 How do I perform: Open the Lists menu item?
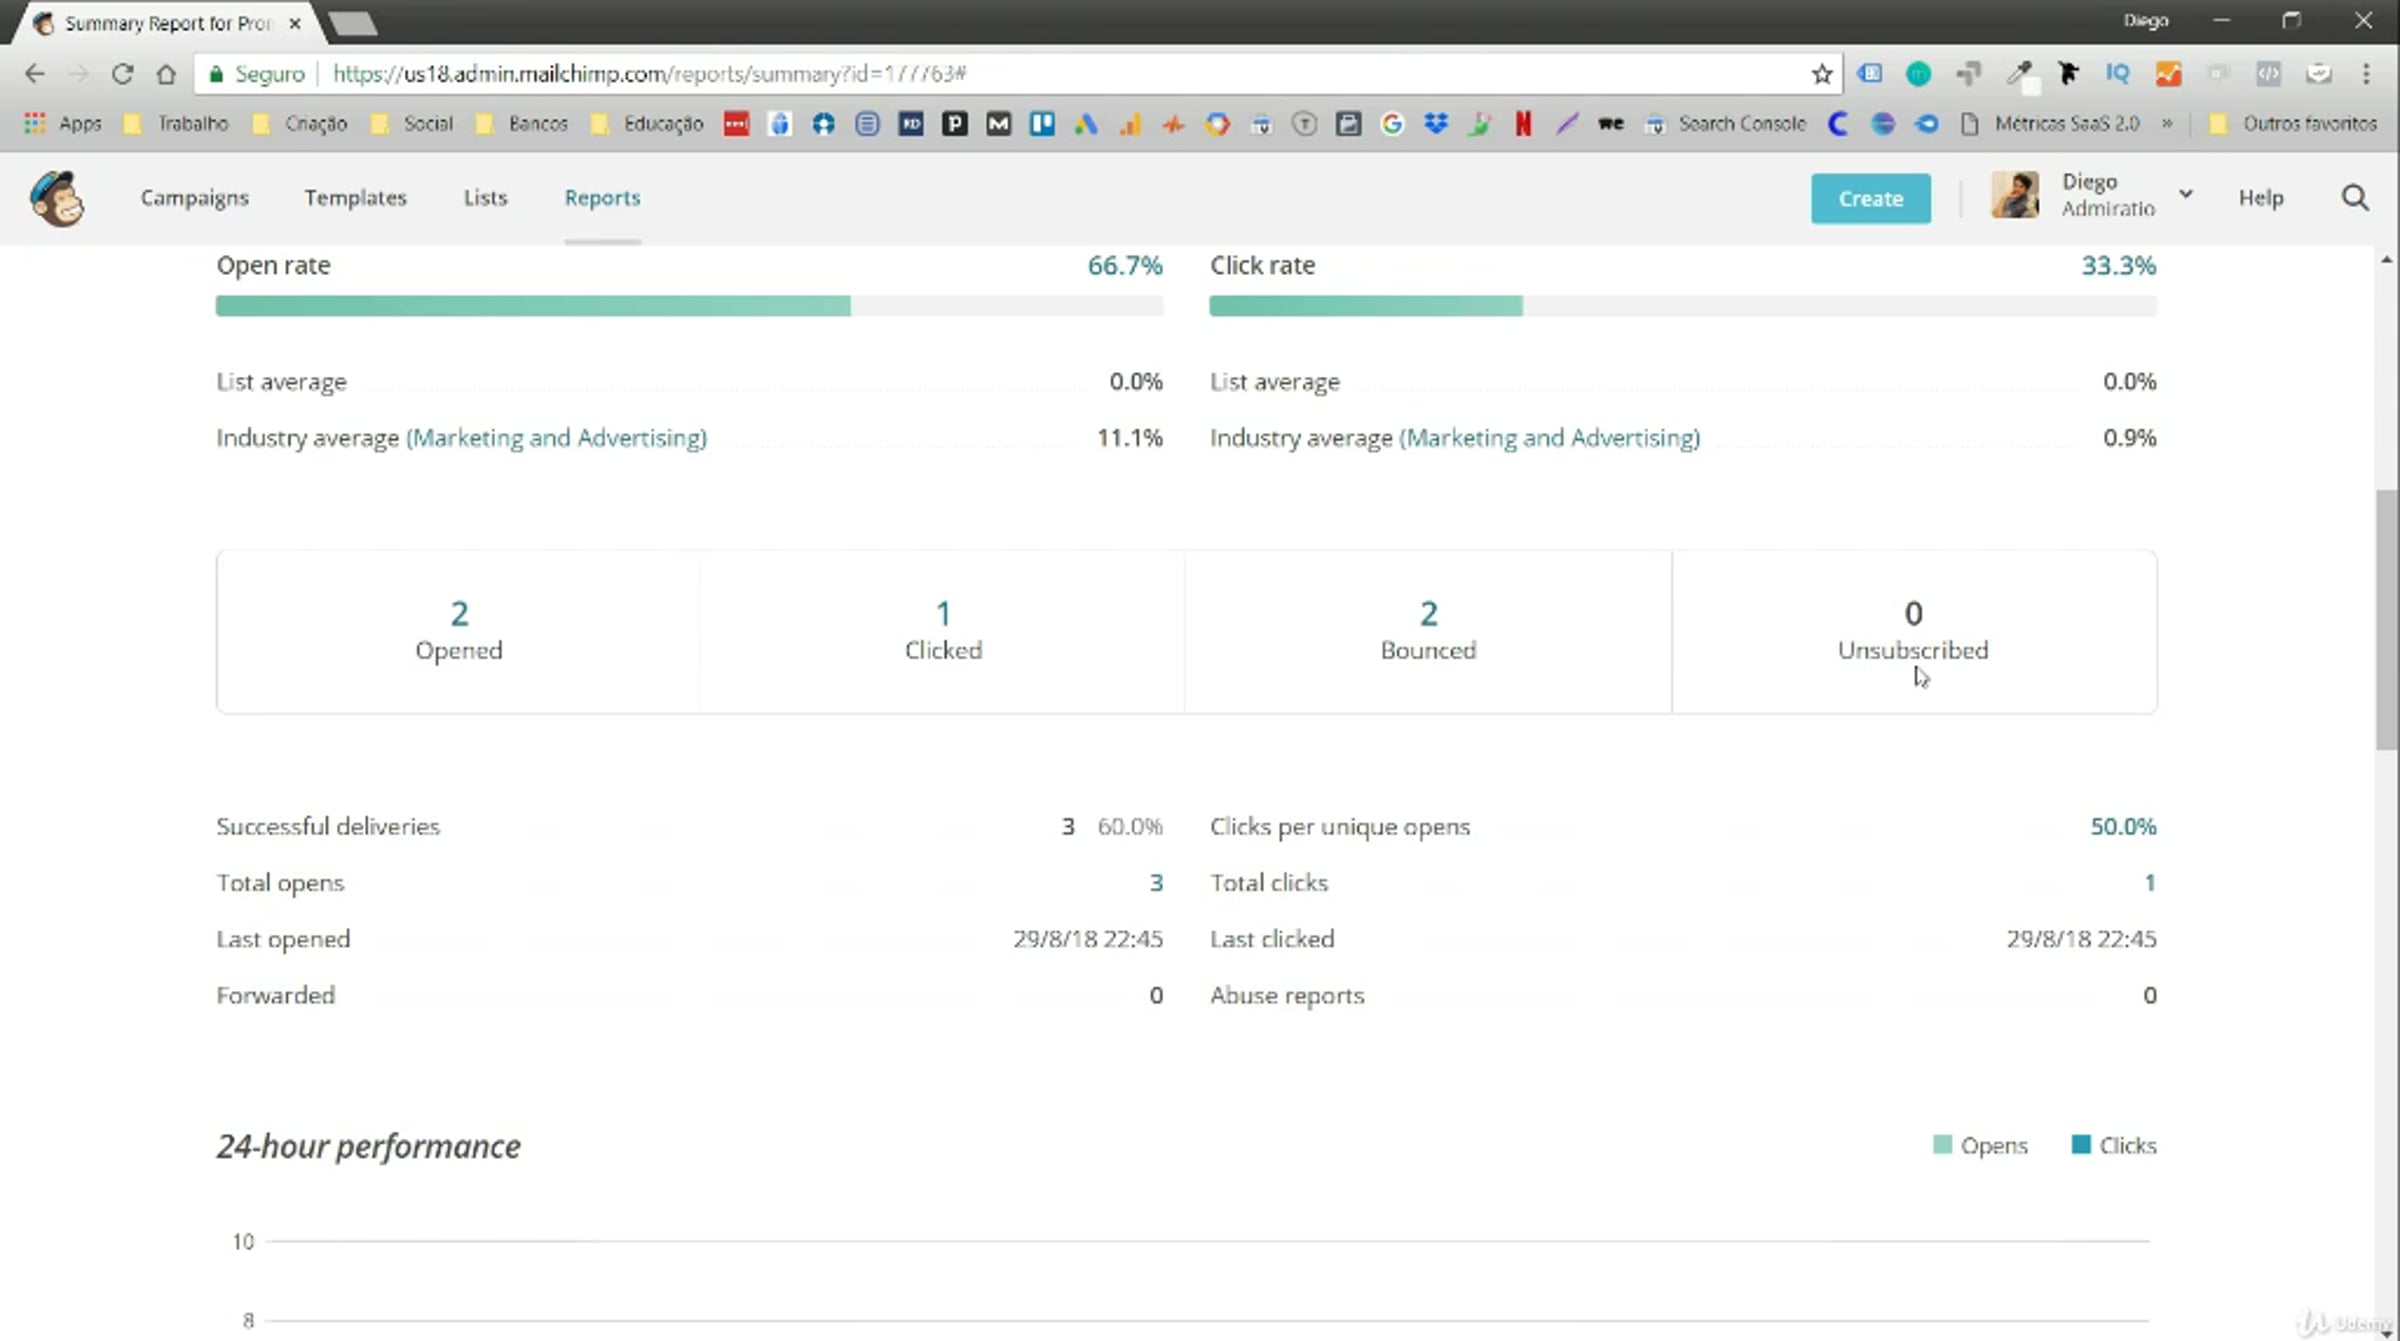click(485, 198)
